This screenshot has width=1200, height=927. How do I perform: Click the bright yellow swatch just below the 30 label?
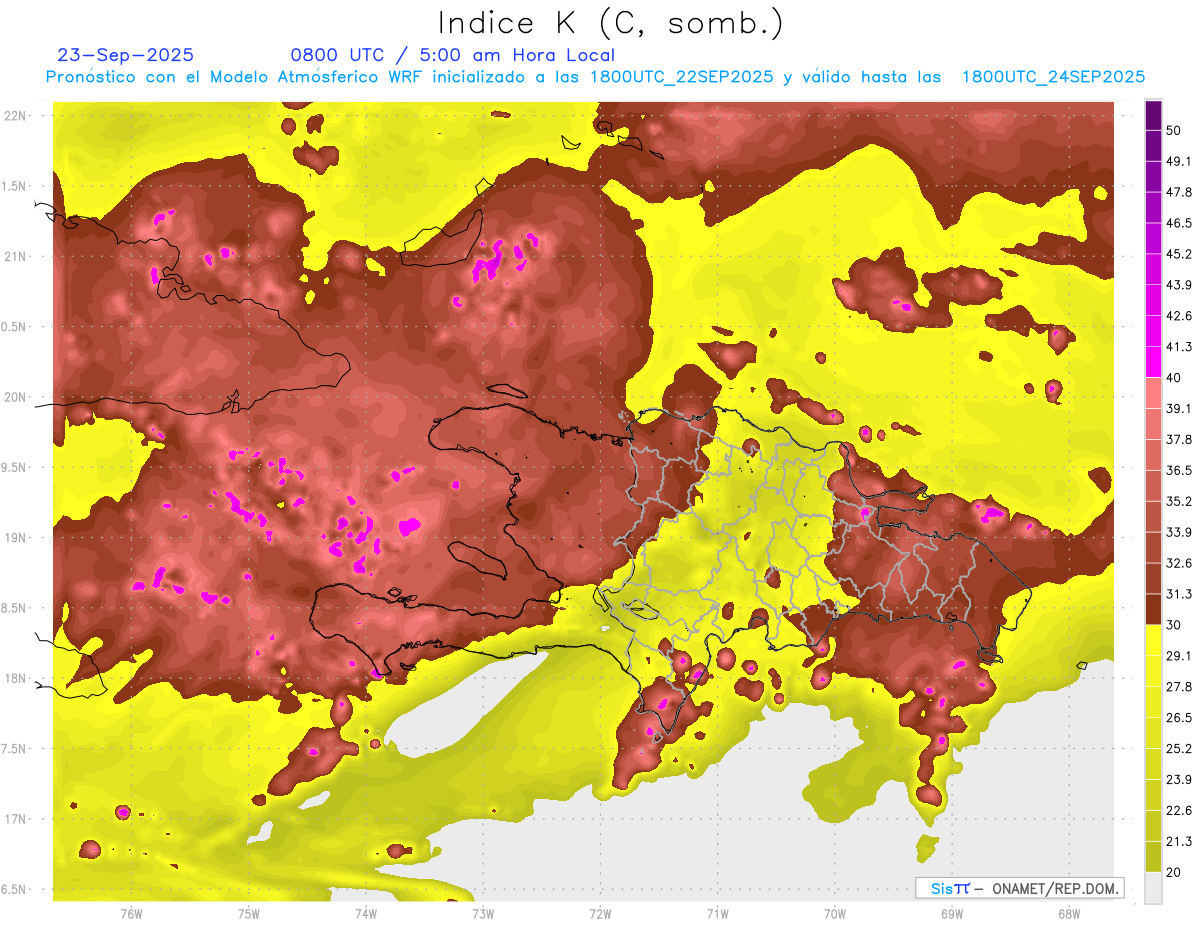(1153, 641)
